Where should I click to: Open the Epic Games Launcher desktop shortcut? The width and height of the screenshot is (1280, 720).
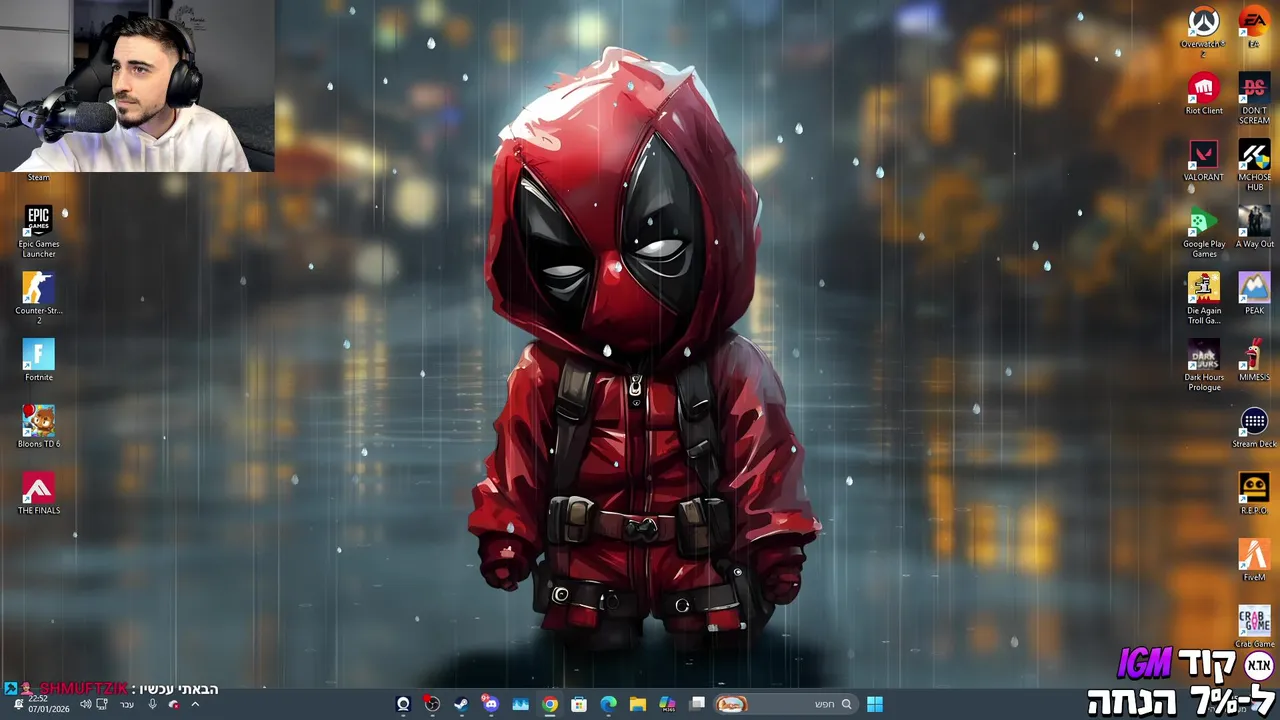[x=39, y=232]
